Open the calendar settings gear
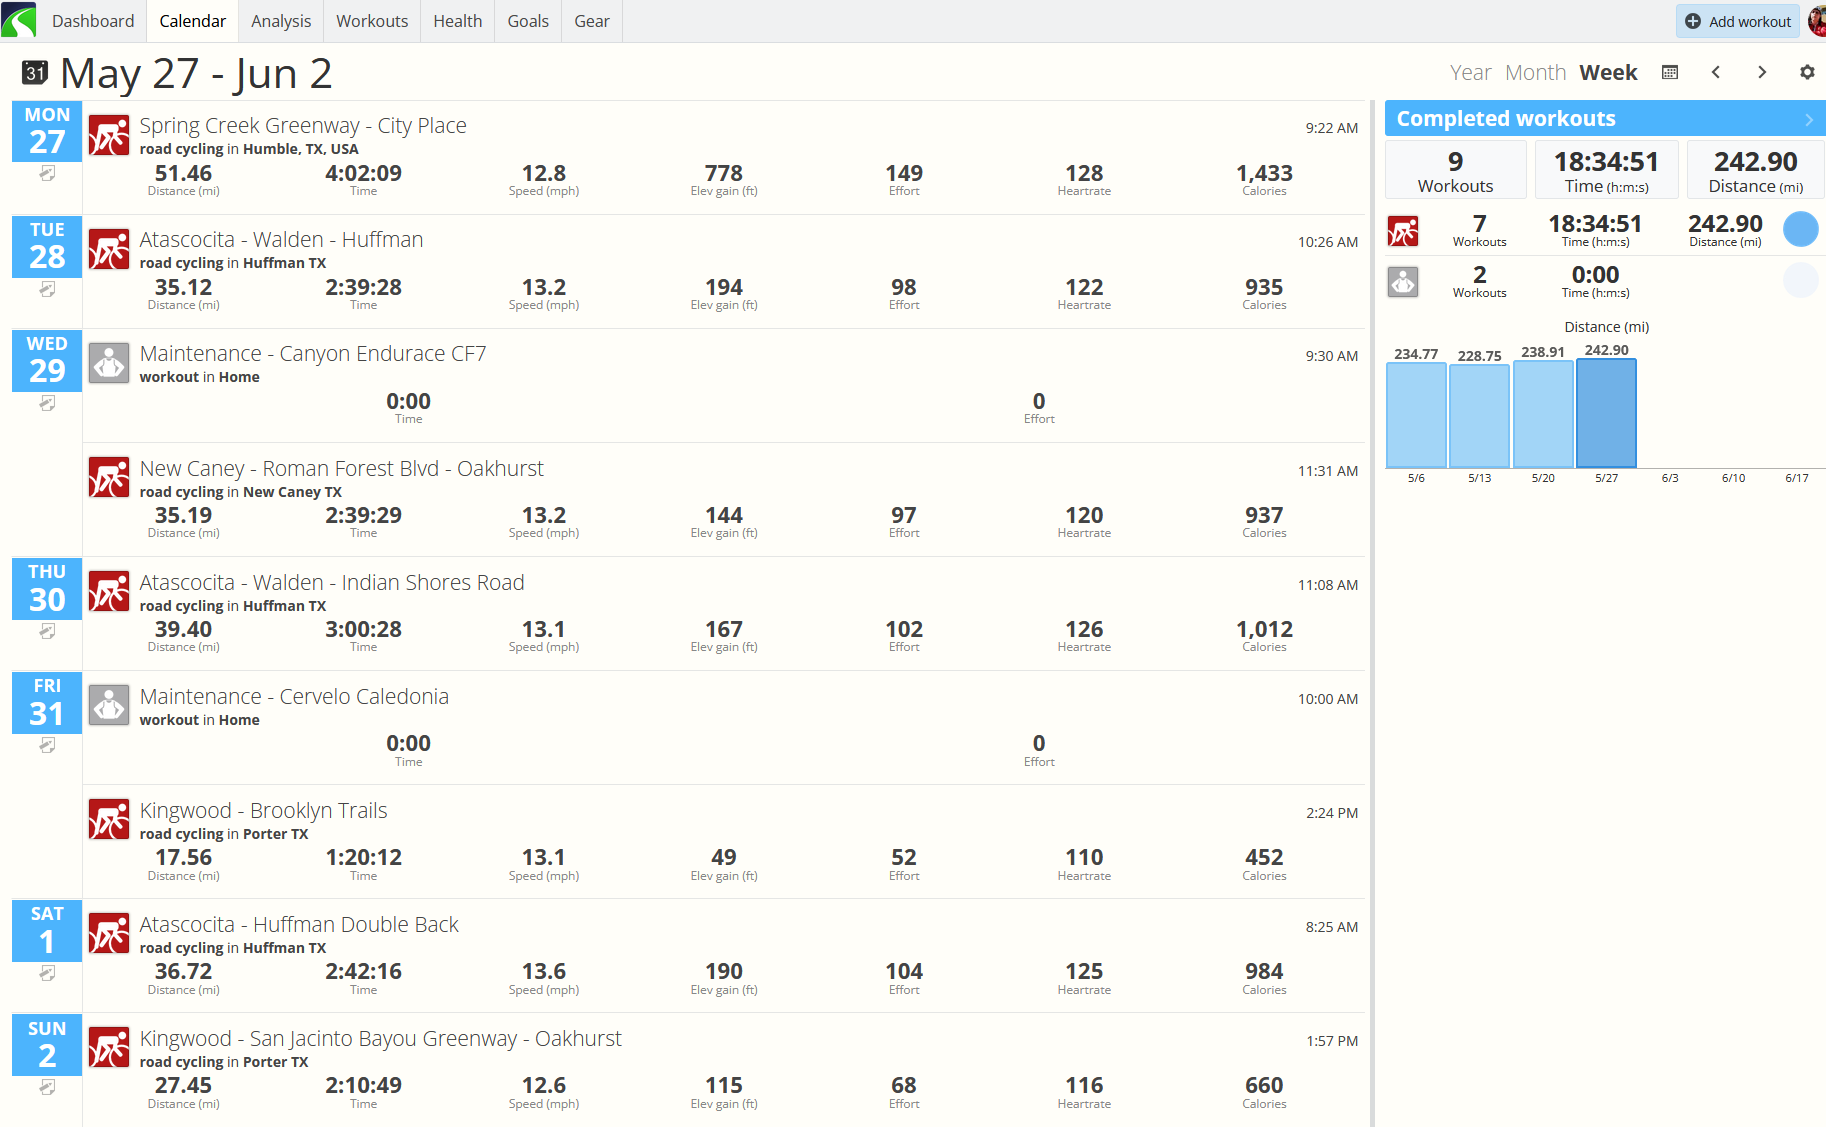Image resolution: width=1826 pixels, height=1127 pixels. pyautogui.click(x=1807, y=72)
